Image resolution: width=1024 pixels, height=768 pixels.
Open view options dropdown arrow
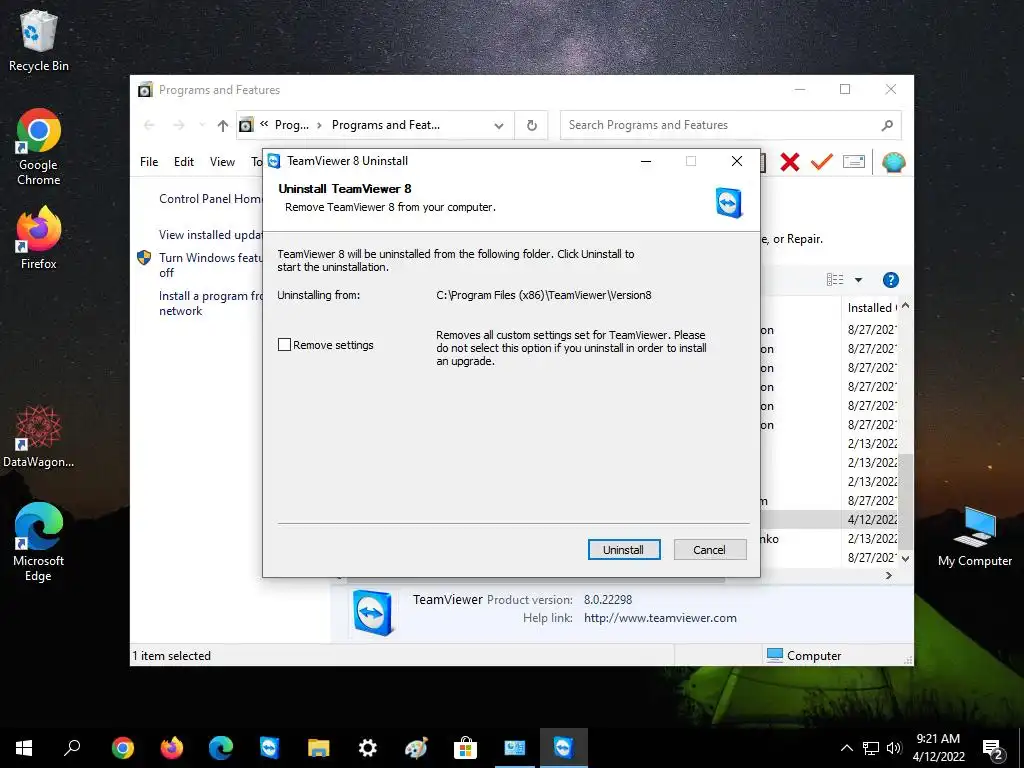pos(859,280)
